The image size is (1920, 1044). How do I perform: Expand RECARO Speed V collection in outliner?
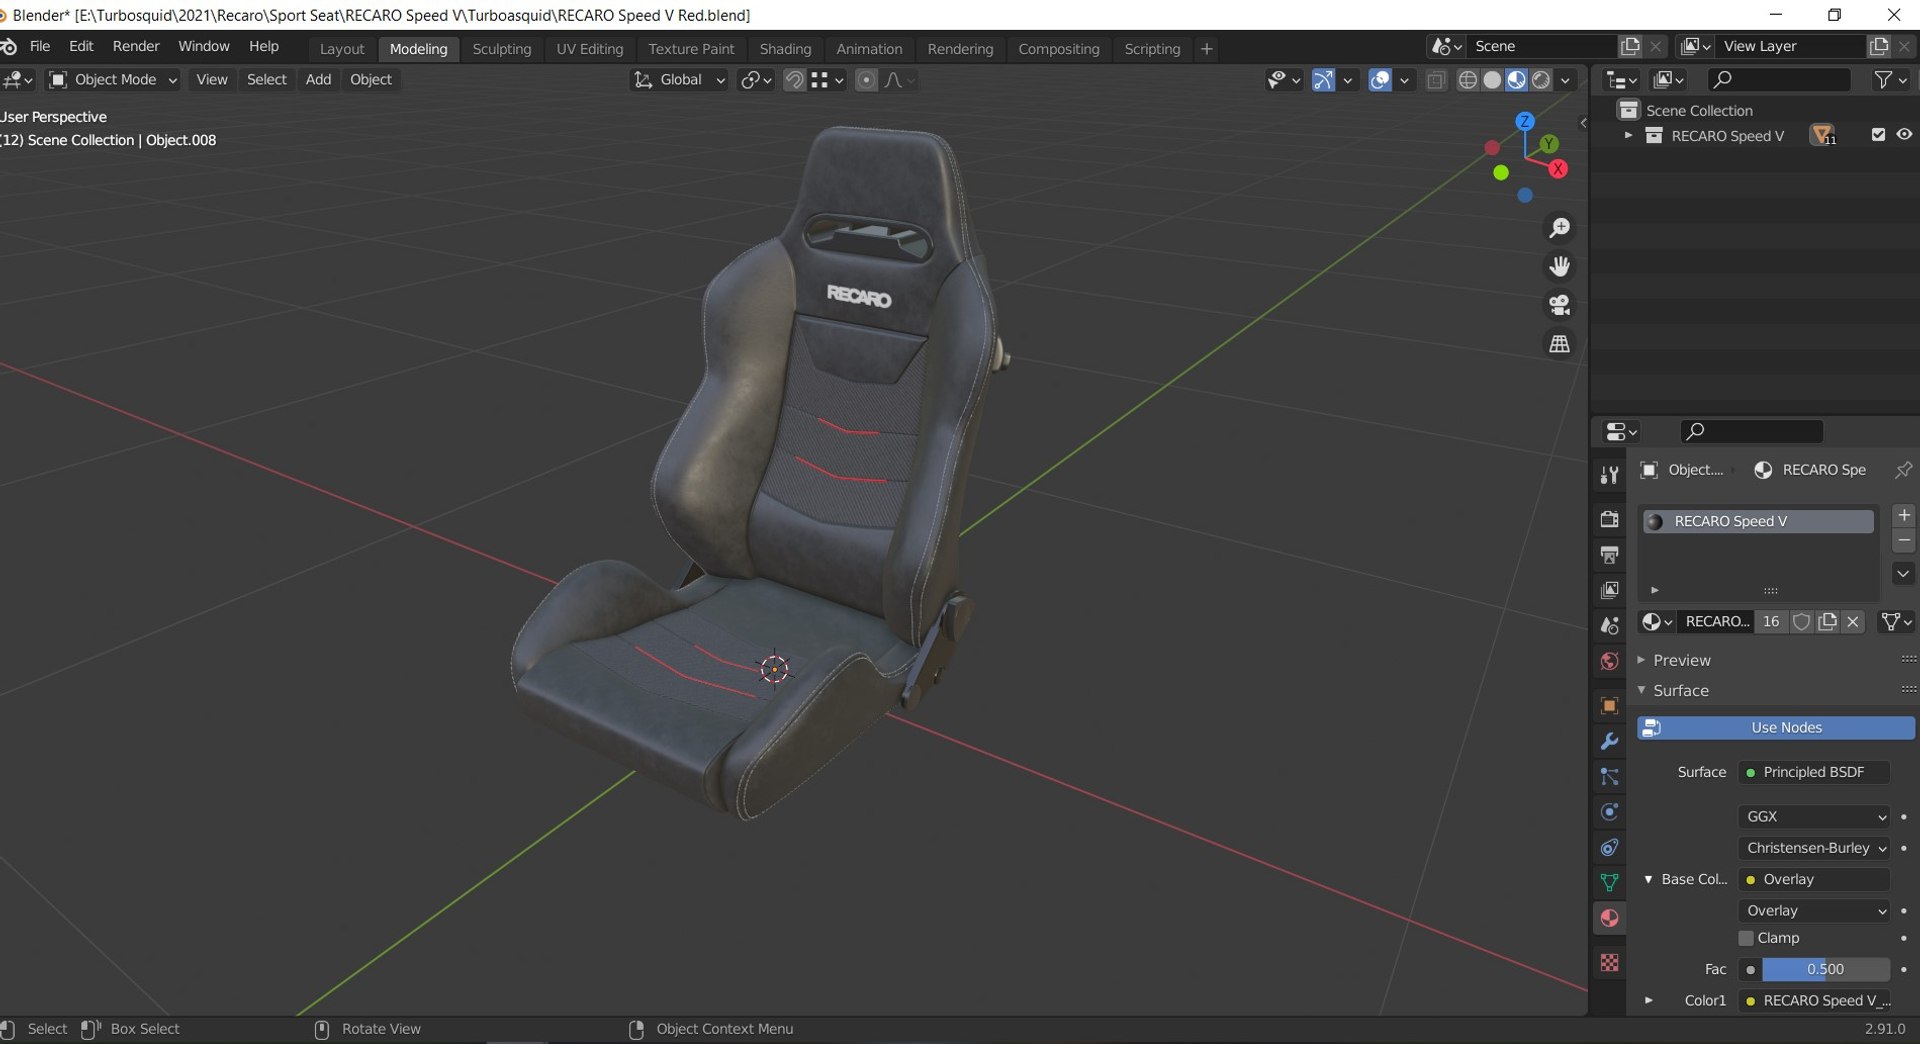pos(1628,135)
